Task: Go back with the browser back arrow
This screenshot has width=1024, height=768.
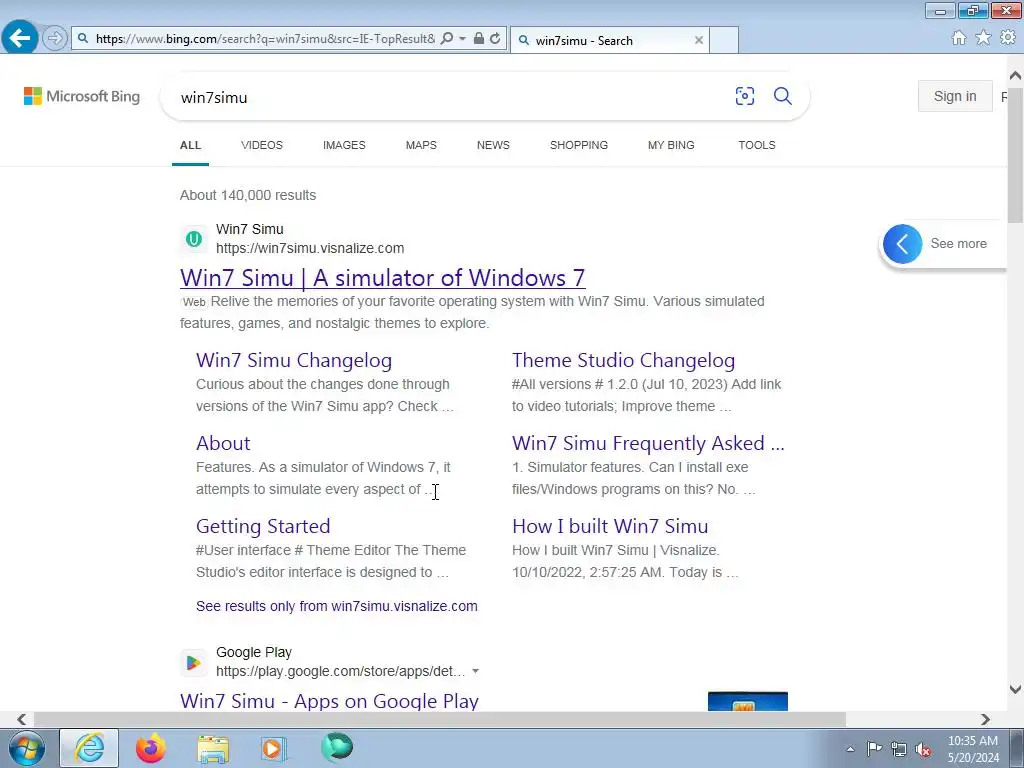Action: coord(20,38)
